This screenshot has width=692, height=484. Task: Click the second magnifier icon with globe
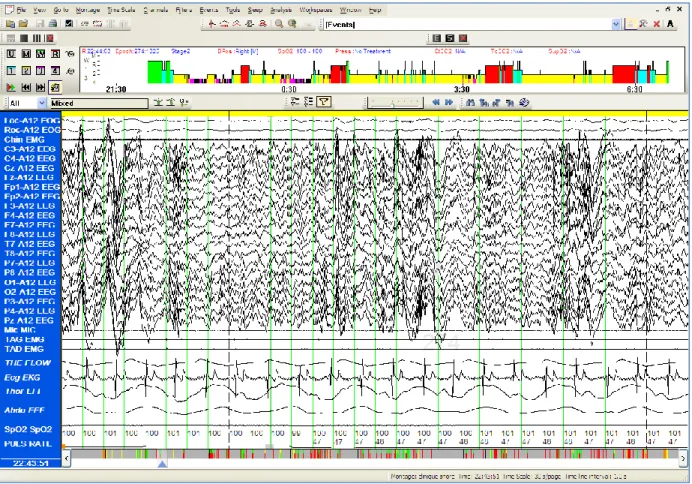292,24
